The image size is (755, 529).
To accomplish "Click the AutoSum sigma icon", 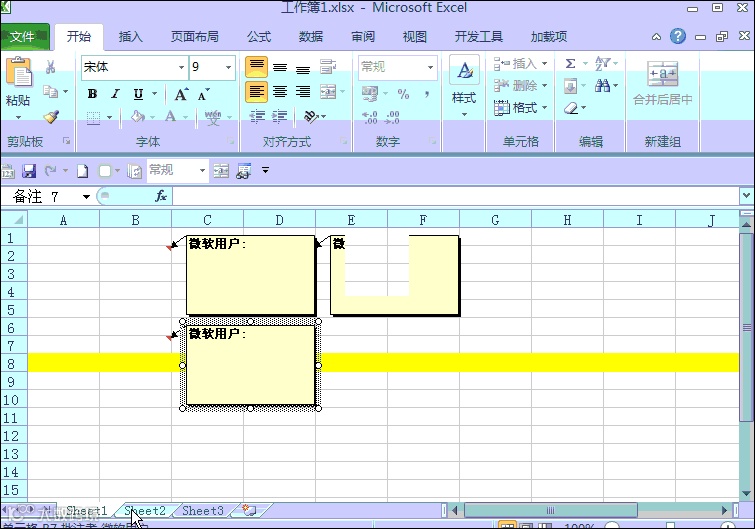I will tap(570, 64).
